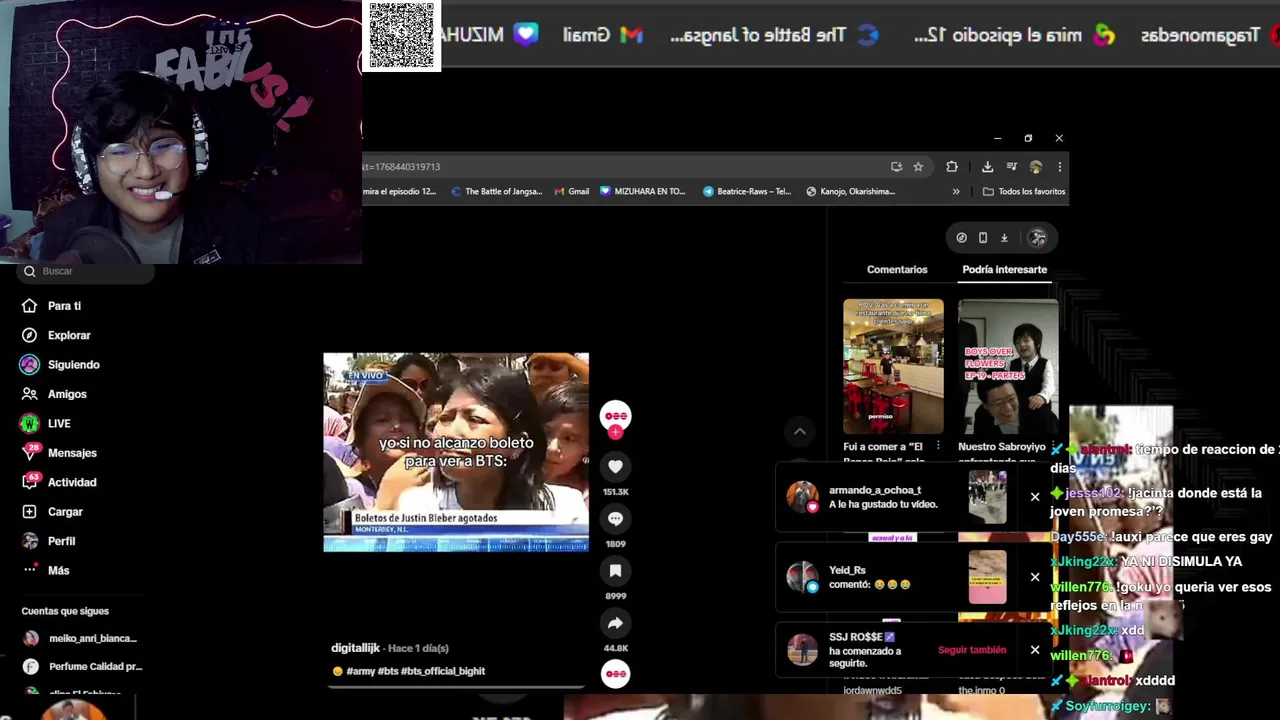Open the LIVE section
1280x720 pixels.
[x=59, y=423]
